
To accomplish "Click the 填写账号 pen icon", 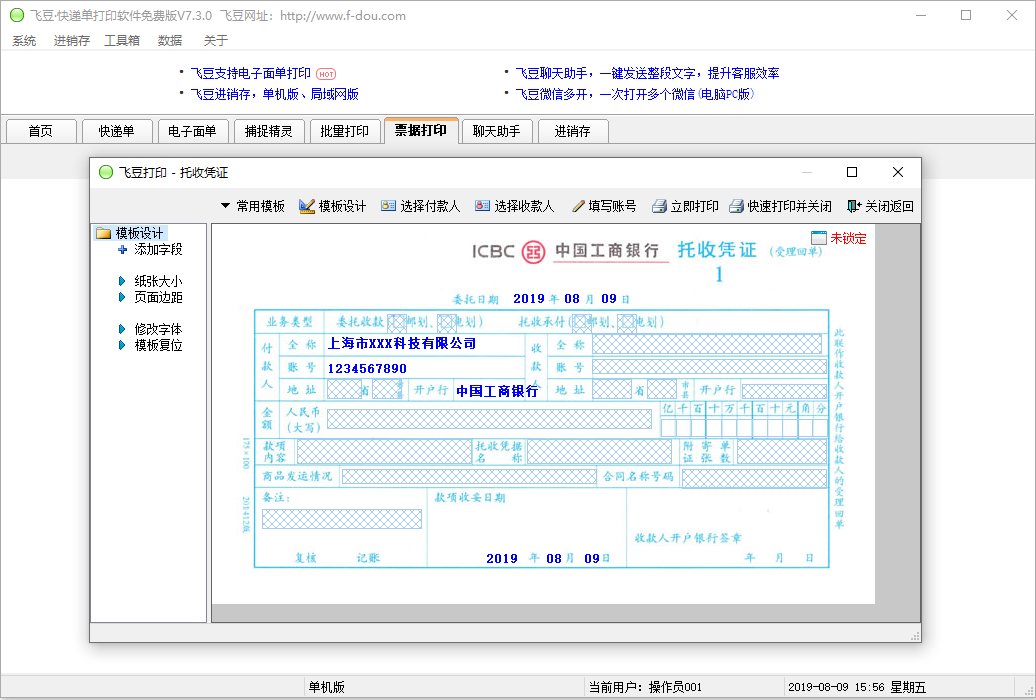I will point(578,206).
